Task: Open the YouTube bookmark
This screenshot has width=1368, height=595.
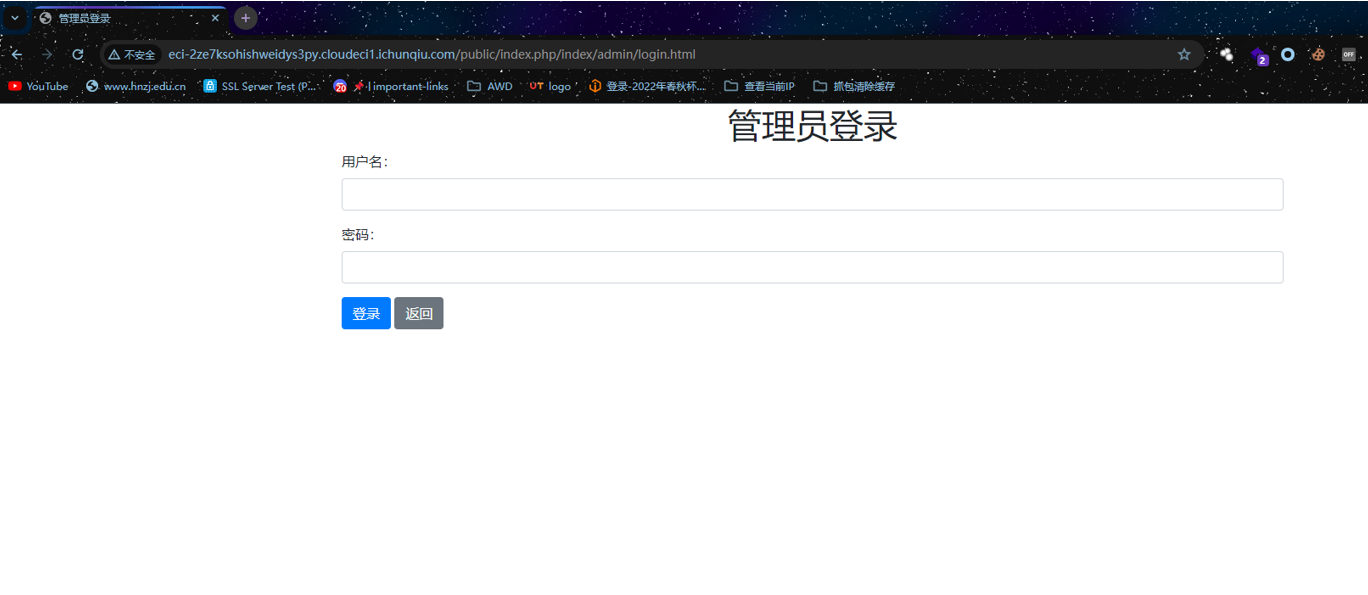Action: [x=39, y=86]
